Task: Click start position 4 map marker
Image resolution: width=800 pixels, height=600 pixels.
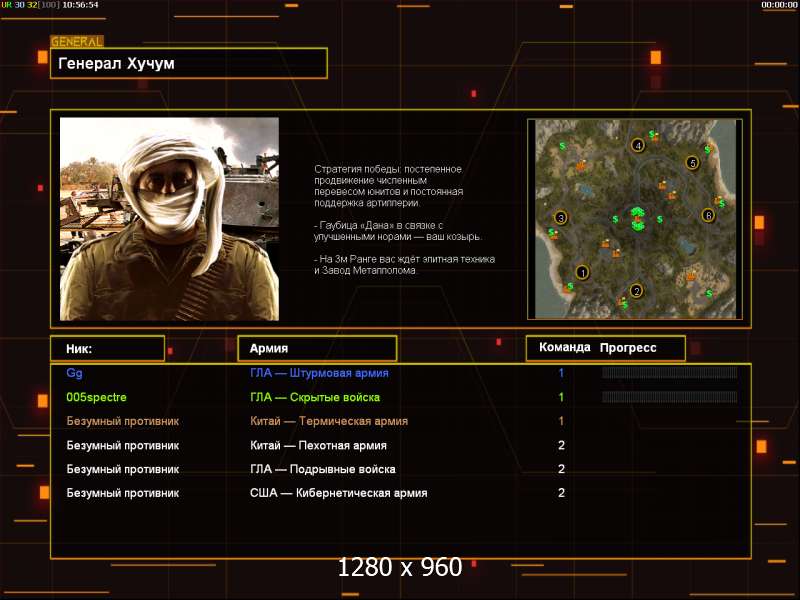Action: (x=638, y=145)
